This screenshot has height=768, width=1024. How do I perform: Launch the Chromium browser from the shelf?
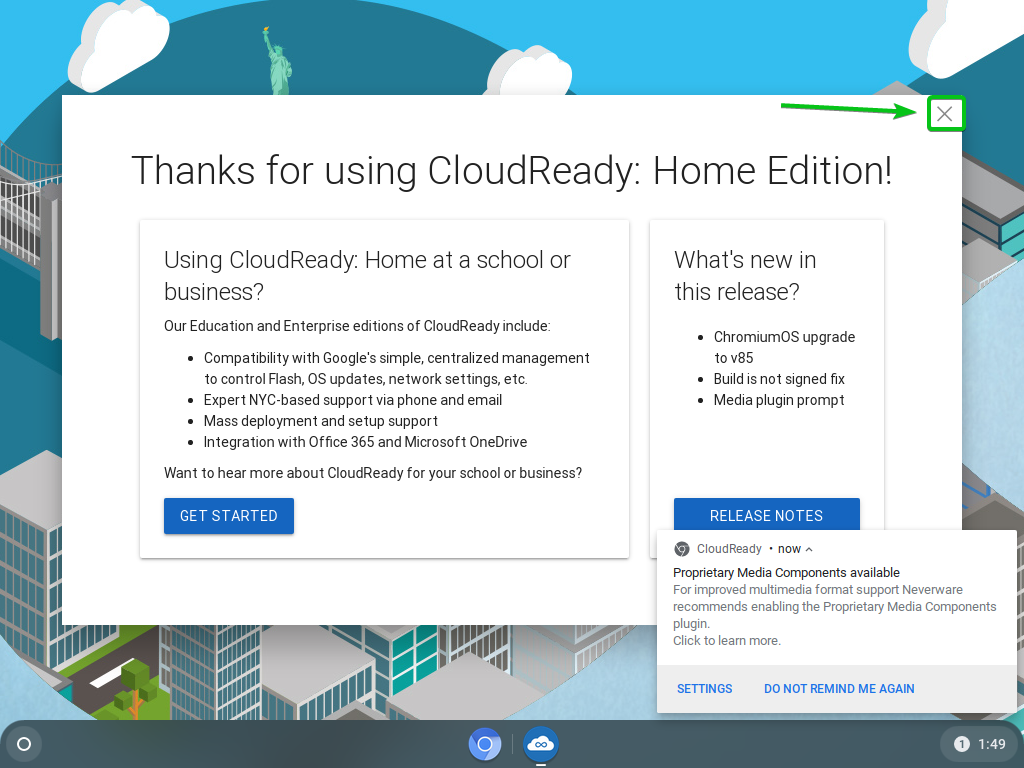point(485,744)
